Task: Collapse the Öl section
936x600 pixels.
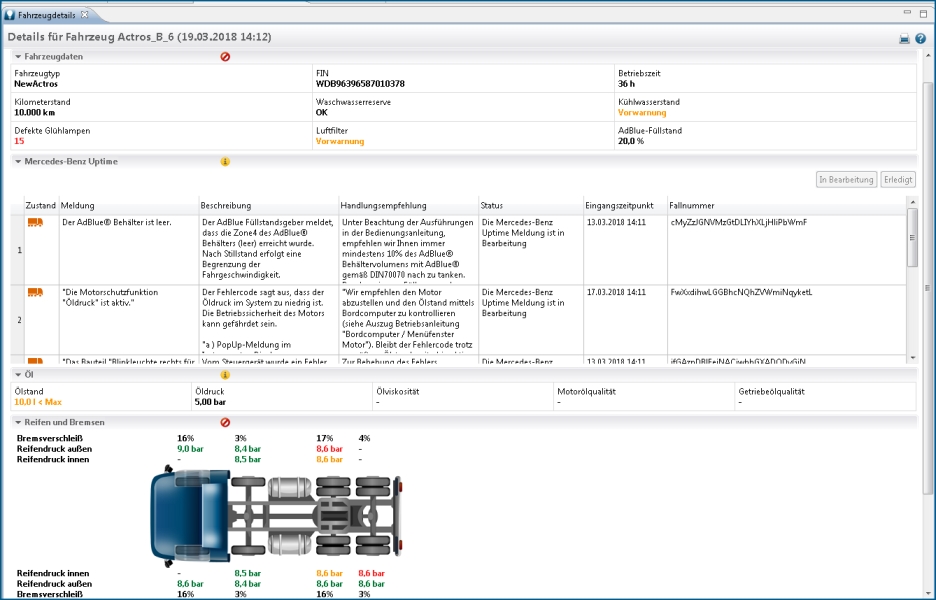Action: click(x=18, y=375)
